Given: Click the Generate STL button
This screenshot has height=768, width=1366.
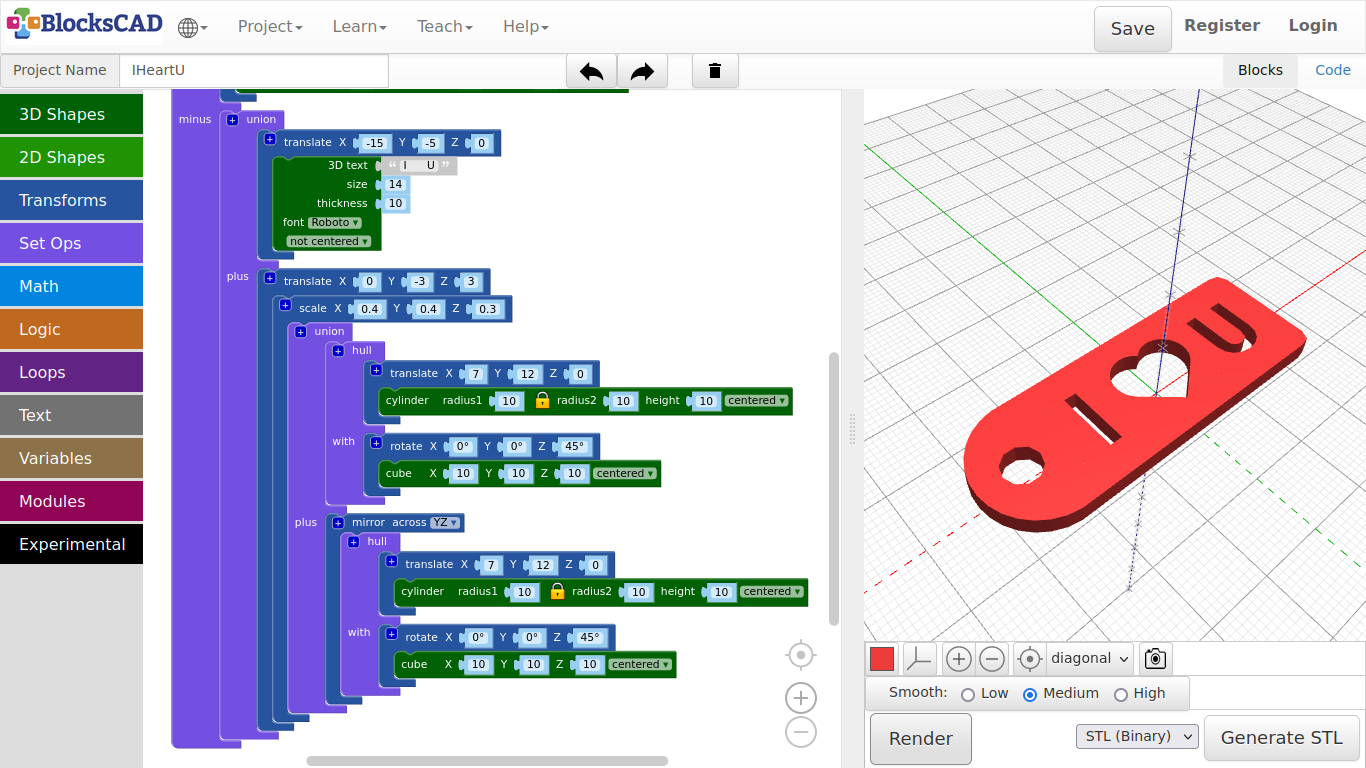Looking at the screenshot, I should pos(1281,738).
